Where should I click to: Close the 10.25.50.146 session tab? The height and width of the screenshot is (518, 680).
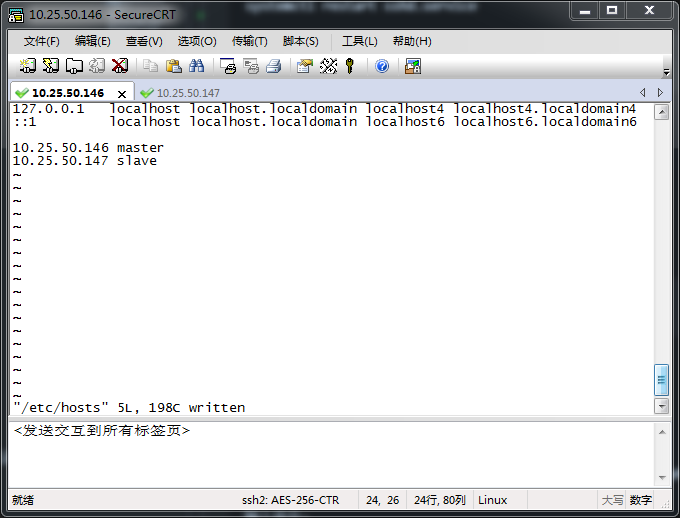[122, 94]
